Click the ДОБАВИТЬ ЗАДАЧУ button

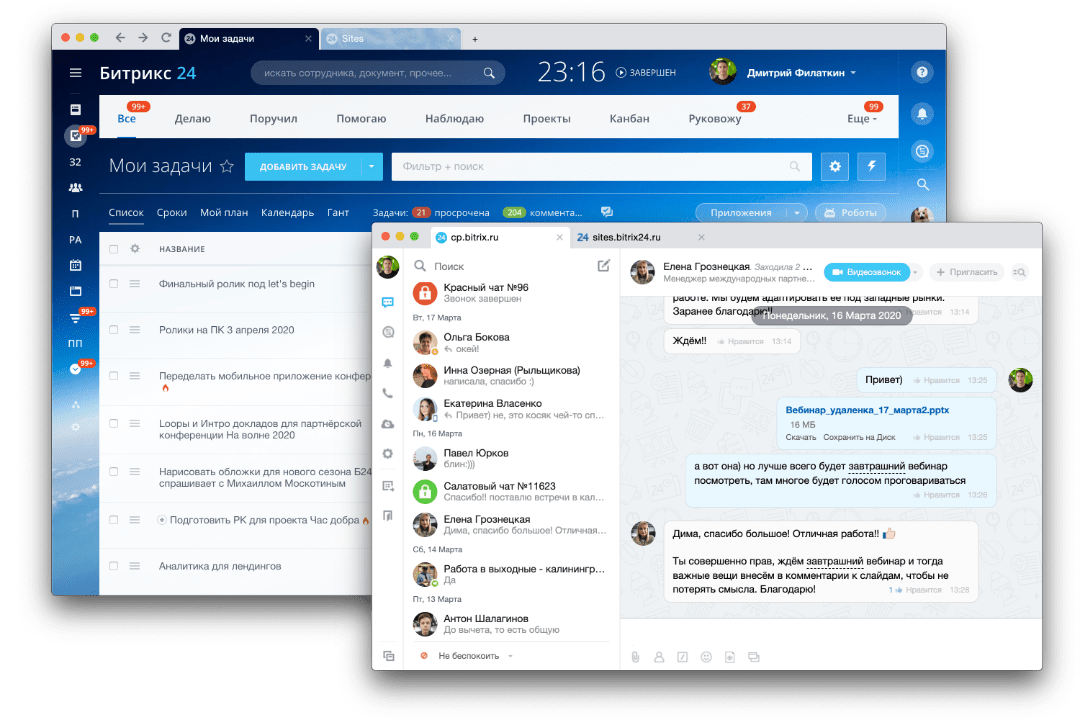(303, 167)
